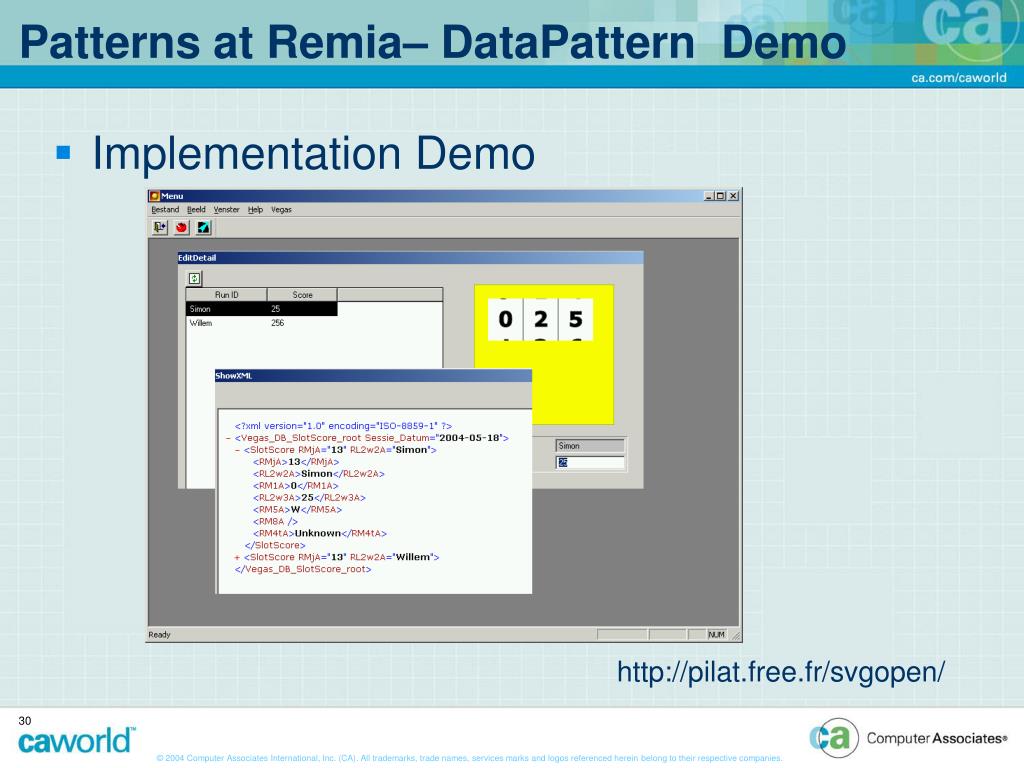This screenshot has width=1024, height=768.
Task: Open the Bestand menu
Action: click(165, 210)
